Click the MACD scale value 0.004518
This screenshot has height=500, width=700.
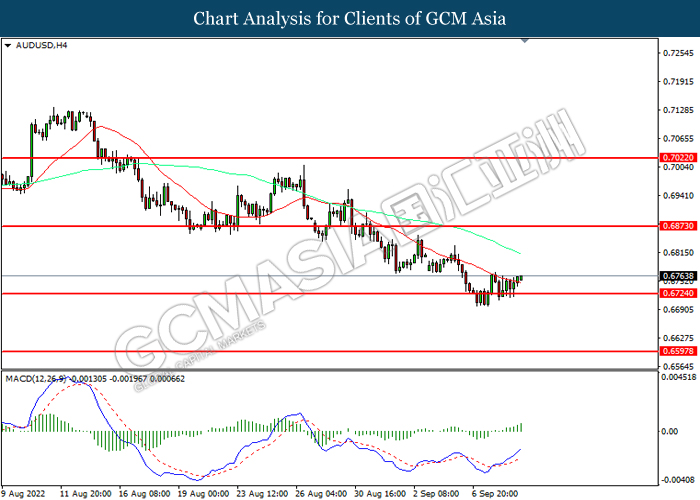[679, 377]
